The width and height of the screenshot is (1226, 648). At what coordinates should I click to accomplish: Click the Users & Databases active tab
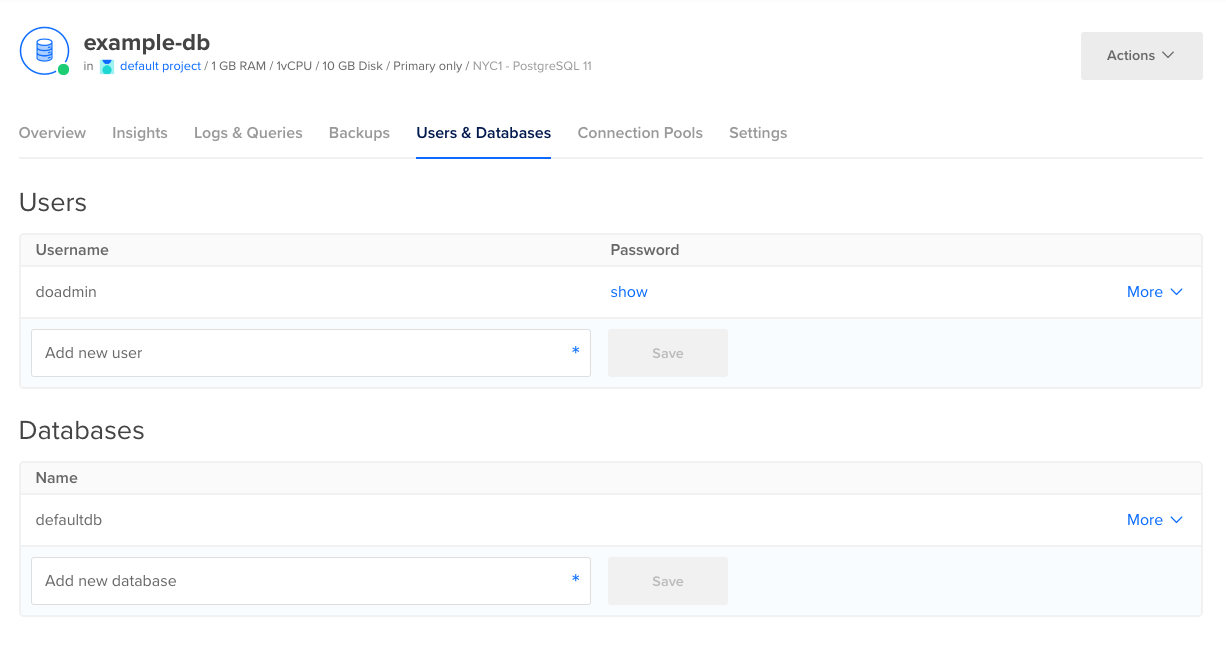coord(483,132)
